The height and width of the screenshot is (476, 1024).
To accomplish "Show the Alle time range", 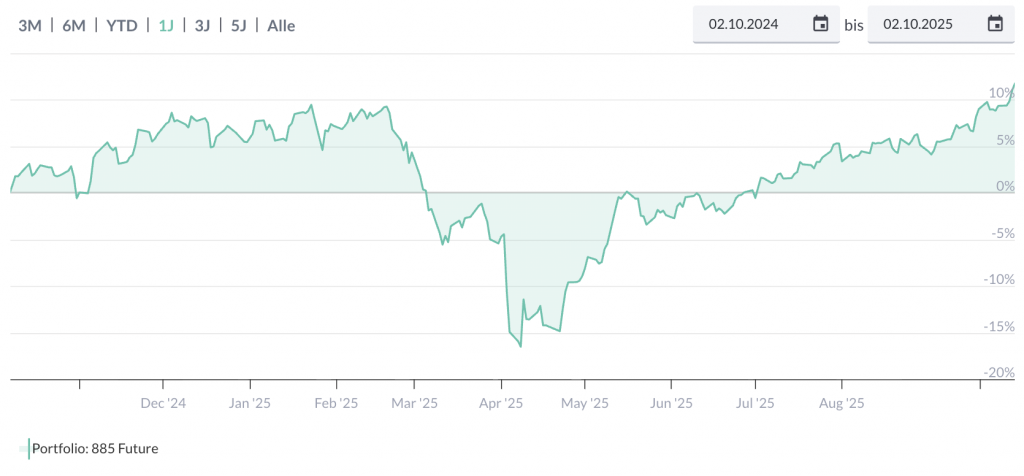I will coord(281,25).
